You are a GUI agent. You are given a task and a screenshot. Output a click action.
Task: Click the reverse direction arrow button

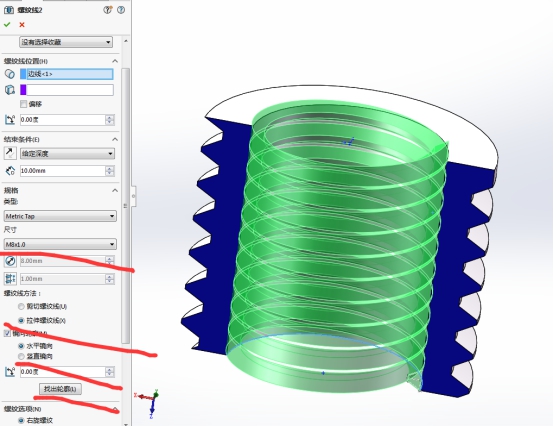pyautogui.click(x=10, y=153)
